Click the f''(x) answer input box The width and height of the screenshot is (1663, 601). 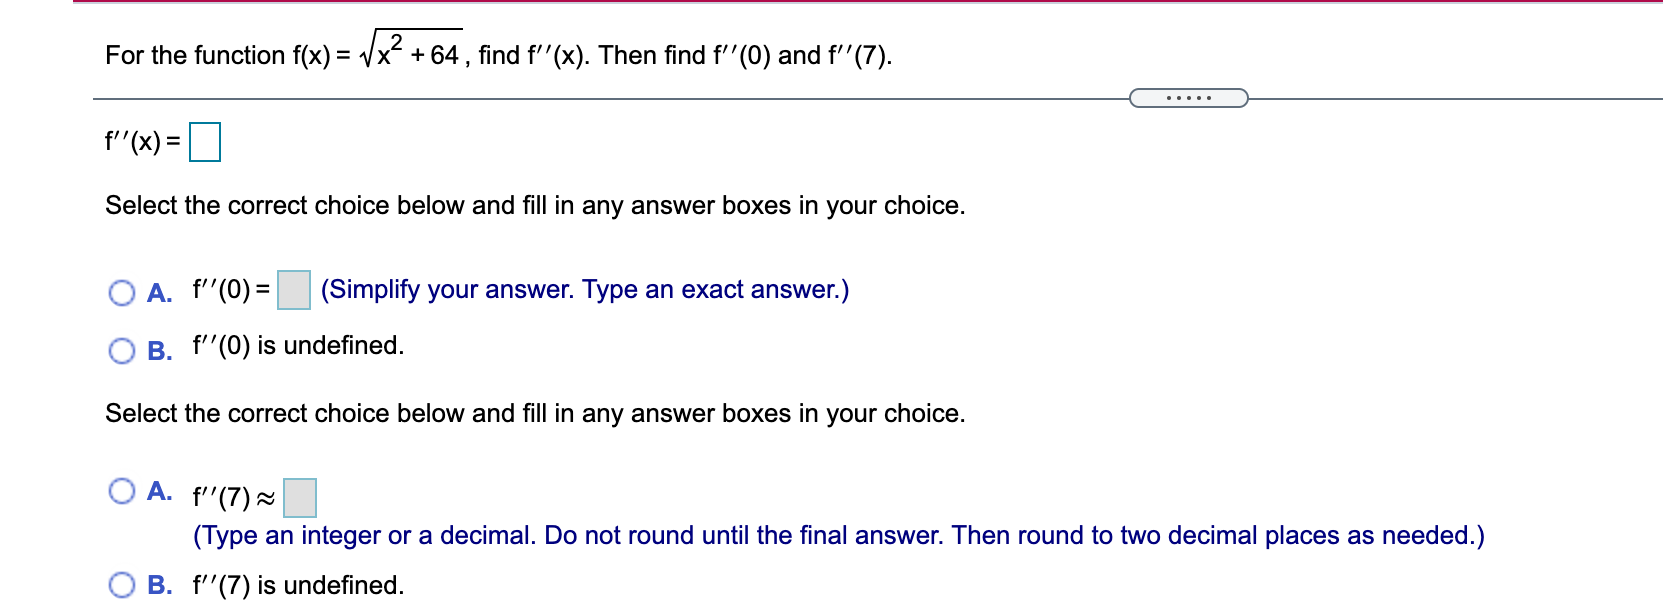(x=204, y=141)
